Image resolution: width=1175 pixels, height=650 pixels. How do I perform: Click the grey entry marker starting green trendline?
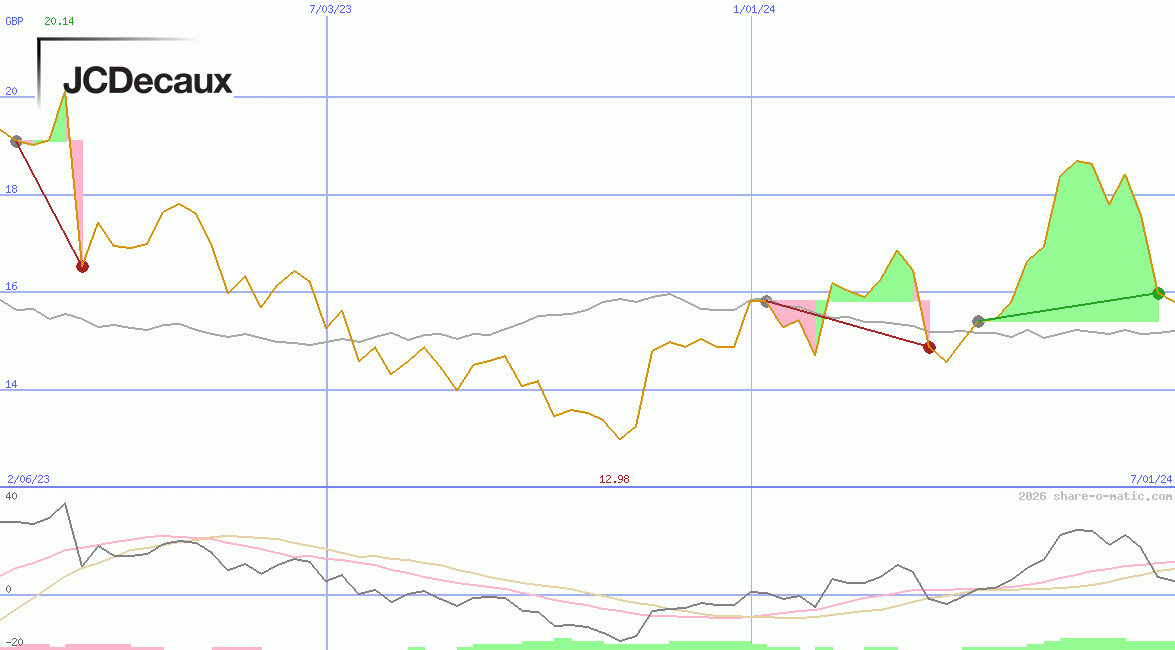(978, 321)
